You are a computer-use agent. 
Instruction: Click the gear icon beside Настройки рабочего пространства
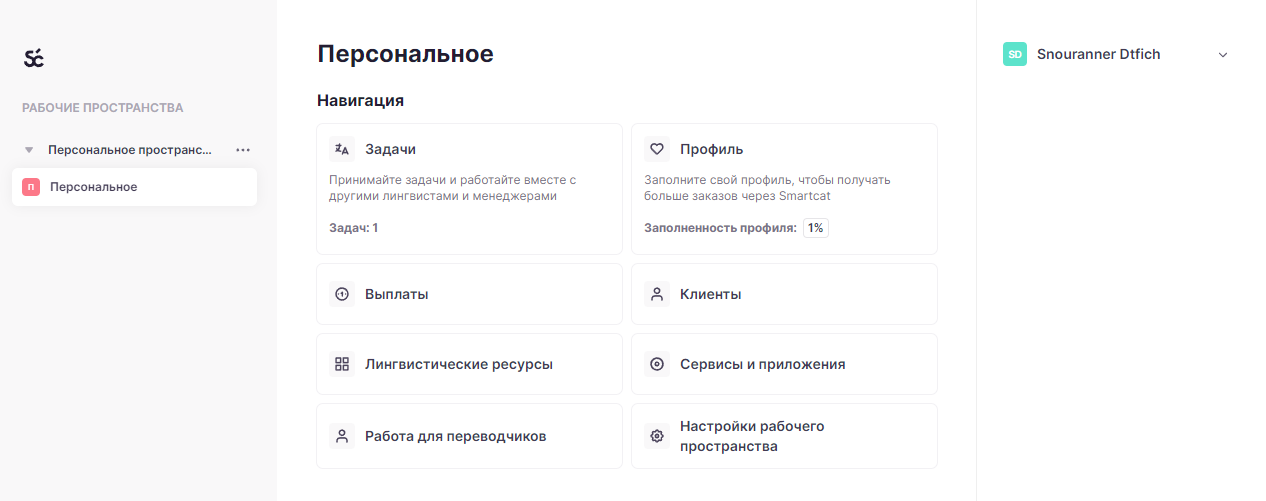click(x=657, y=436)
